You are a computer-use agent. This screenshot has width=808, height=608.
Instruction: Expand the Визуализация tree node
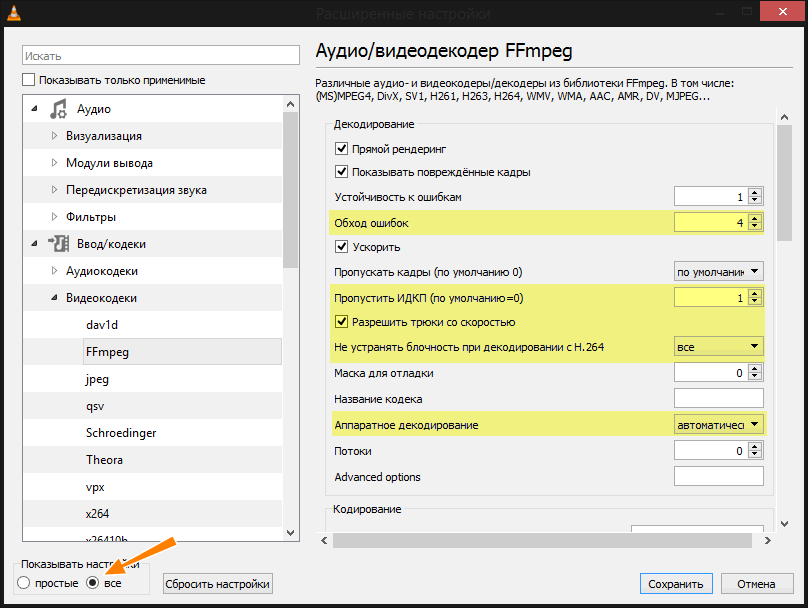(54, 136)
